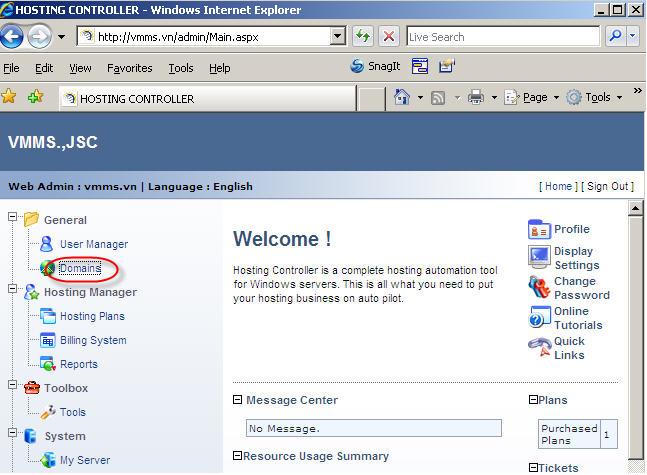This screenshot has height=475, width=647.
Task: Collapse the Hosting Manager node
Action: [x=12, y=288]
